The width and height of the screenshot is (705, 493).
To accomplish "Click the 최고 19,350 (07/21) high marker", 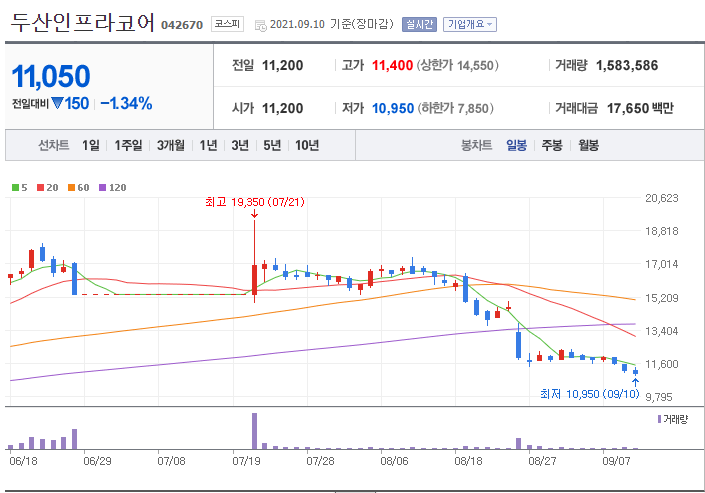I will pyautogui.click(x=254, y=202).
